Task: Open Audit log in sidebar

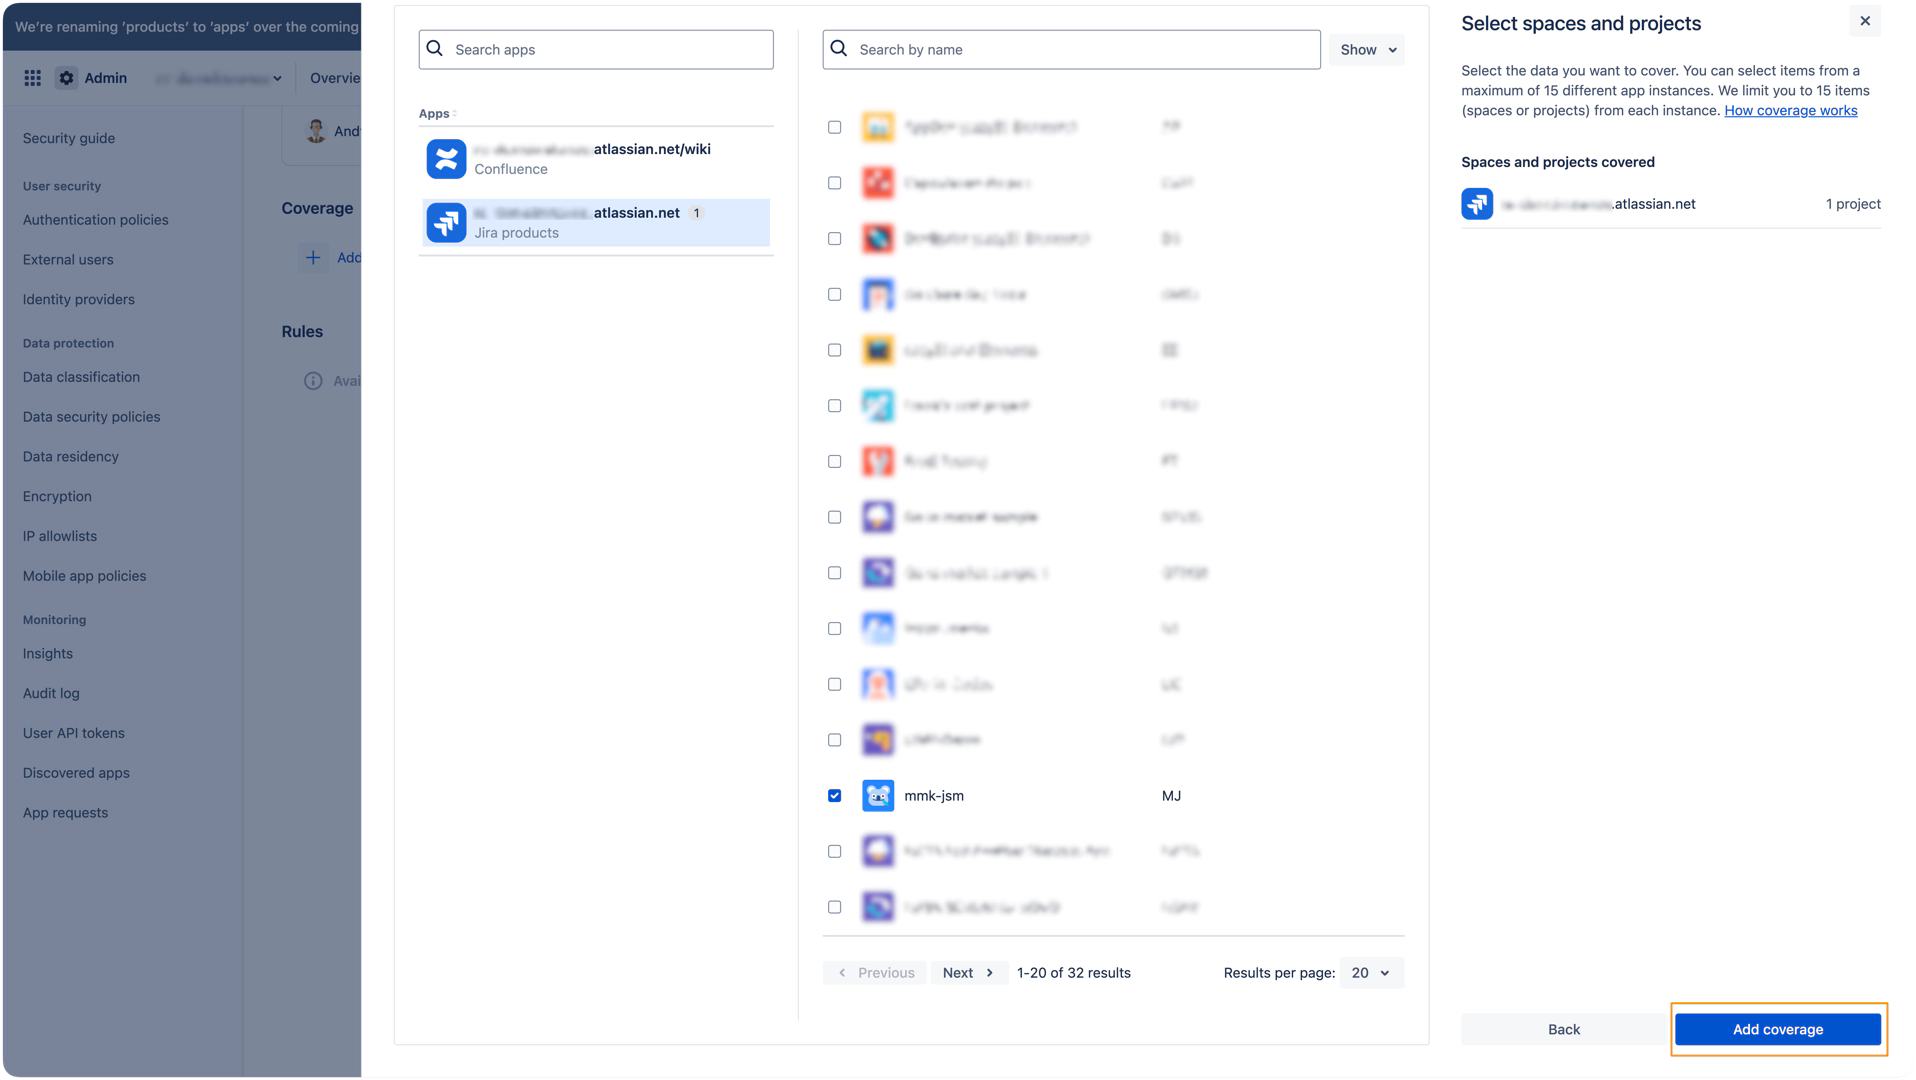Action: coord(51,693)
